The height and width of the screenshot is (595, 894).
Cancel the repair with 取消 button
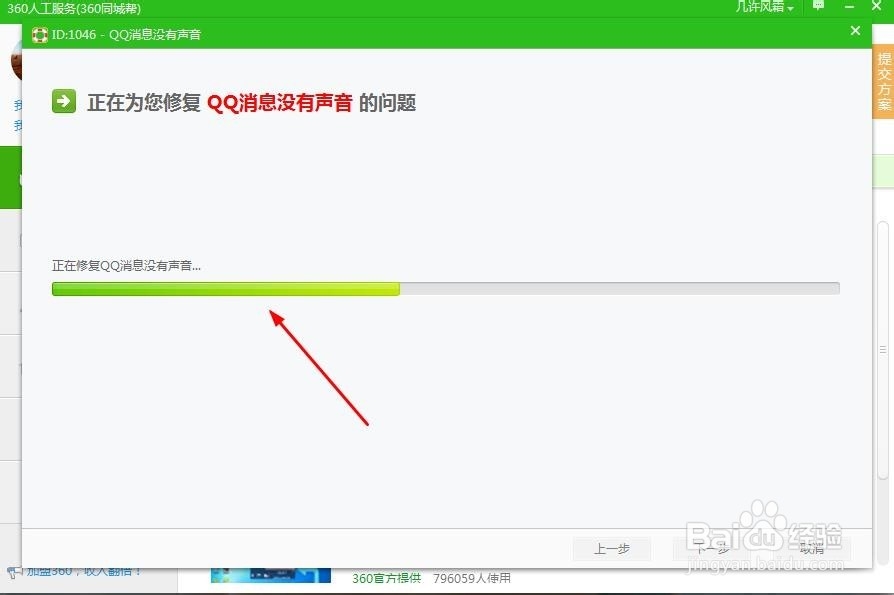point(812,548)
